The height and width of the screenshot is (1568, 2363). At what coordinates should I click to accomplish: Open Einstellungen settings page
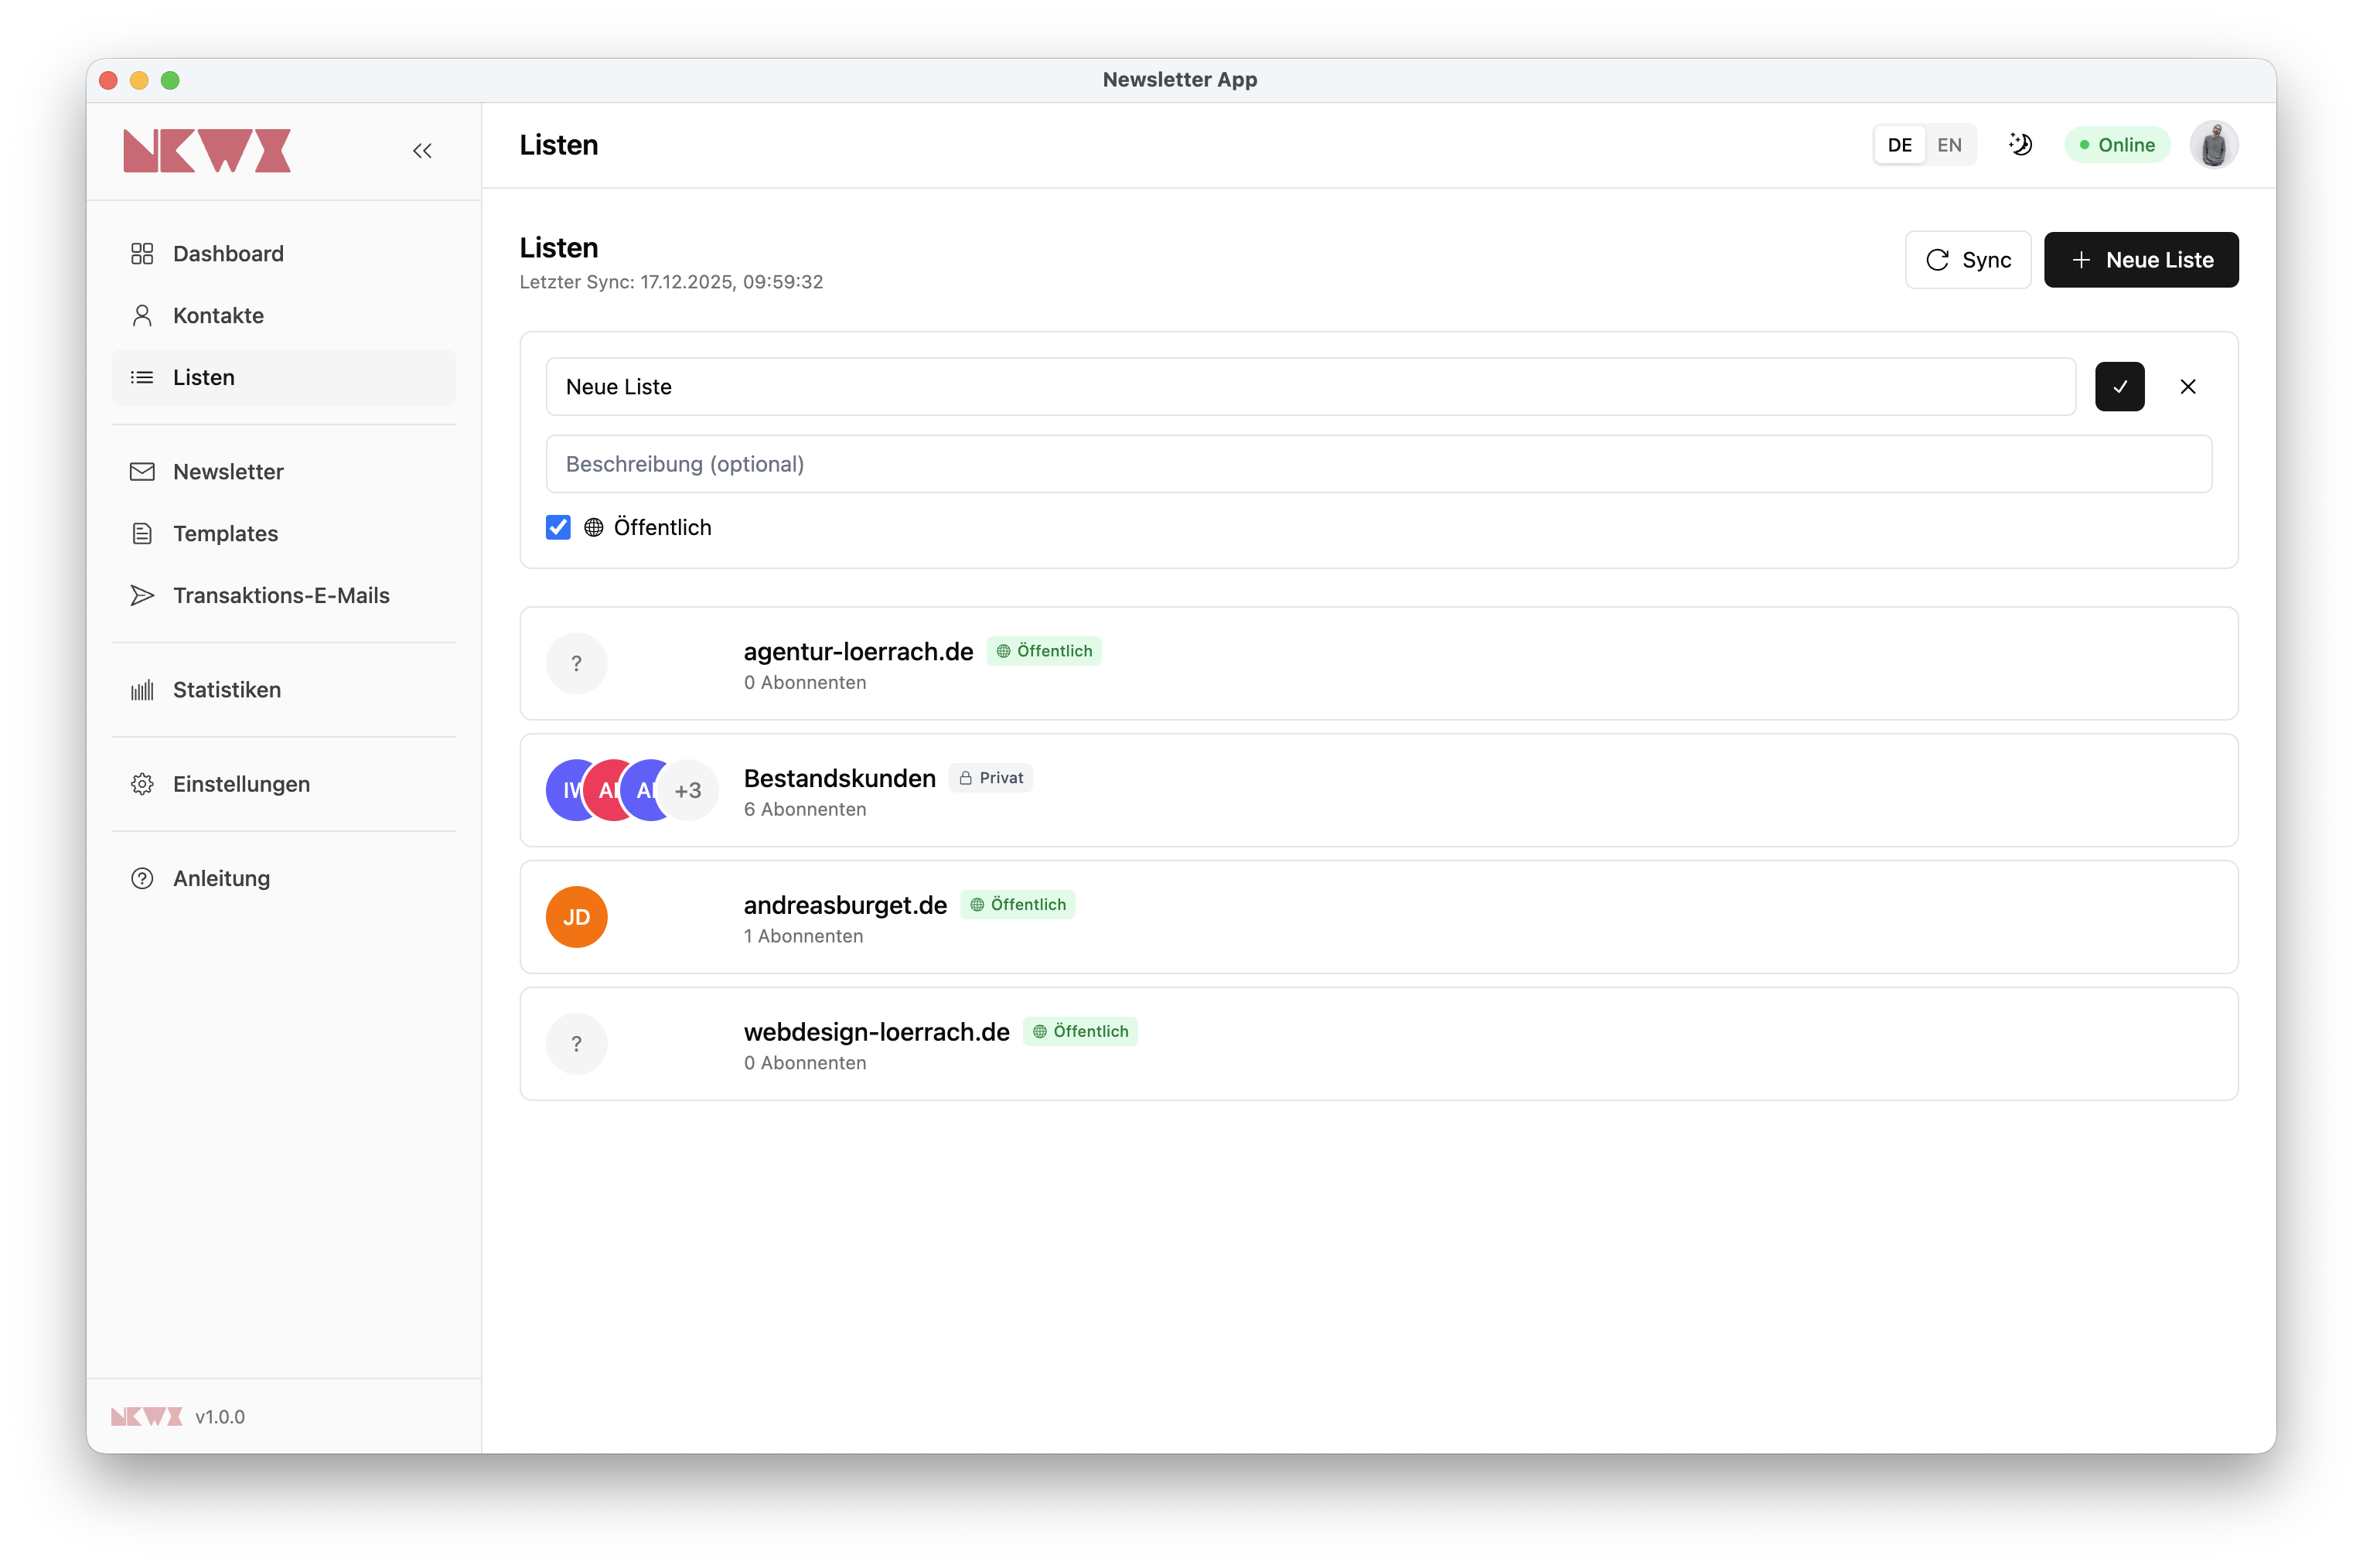(241, 784)
